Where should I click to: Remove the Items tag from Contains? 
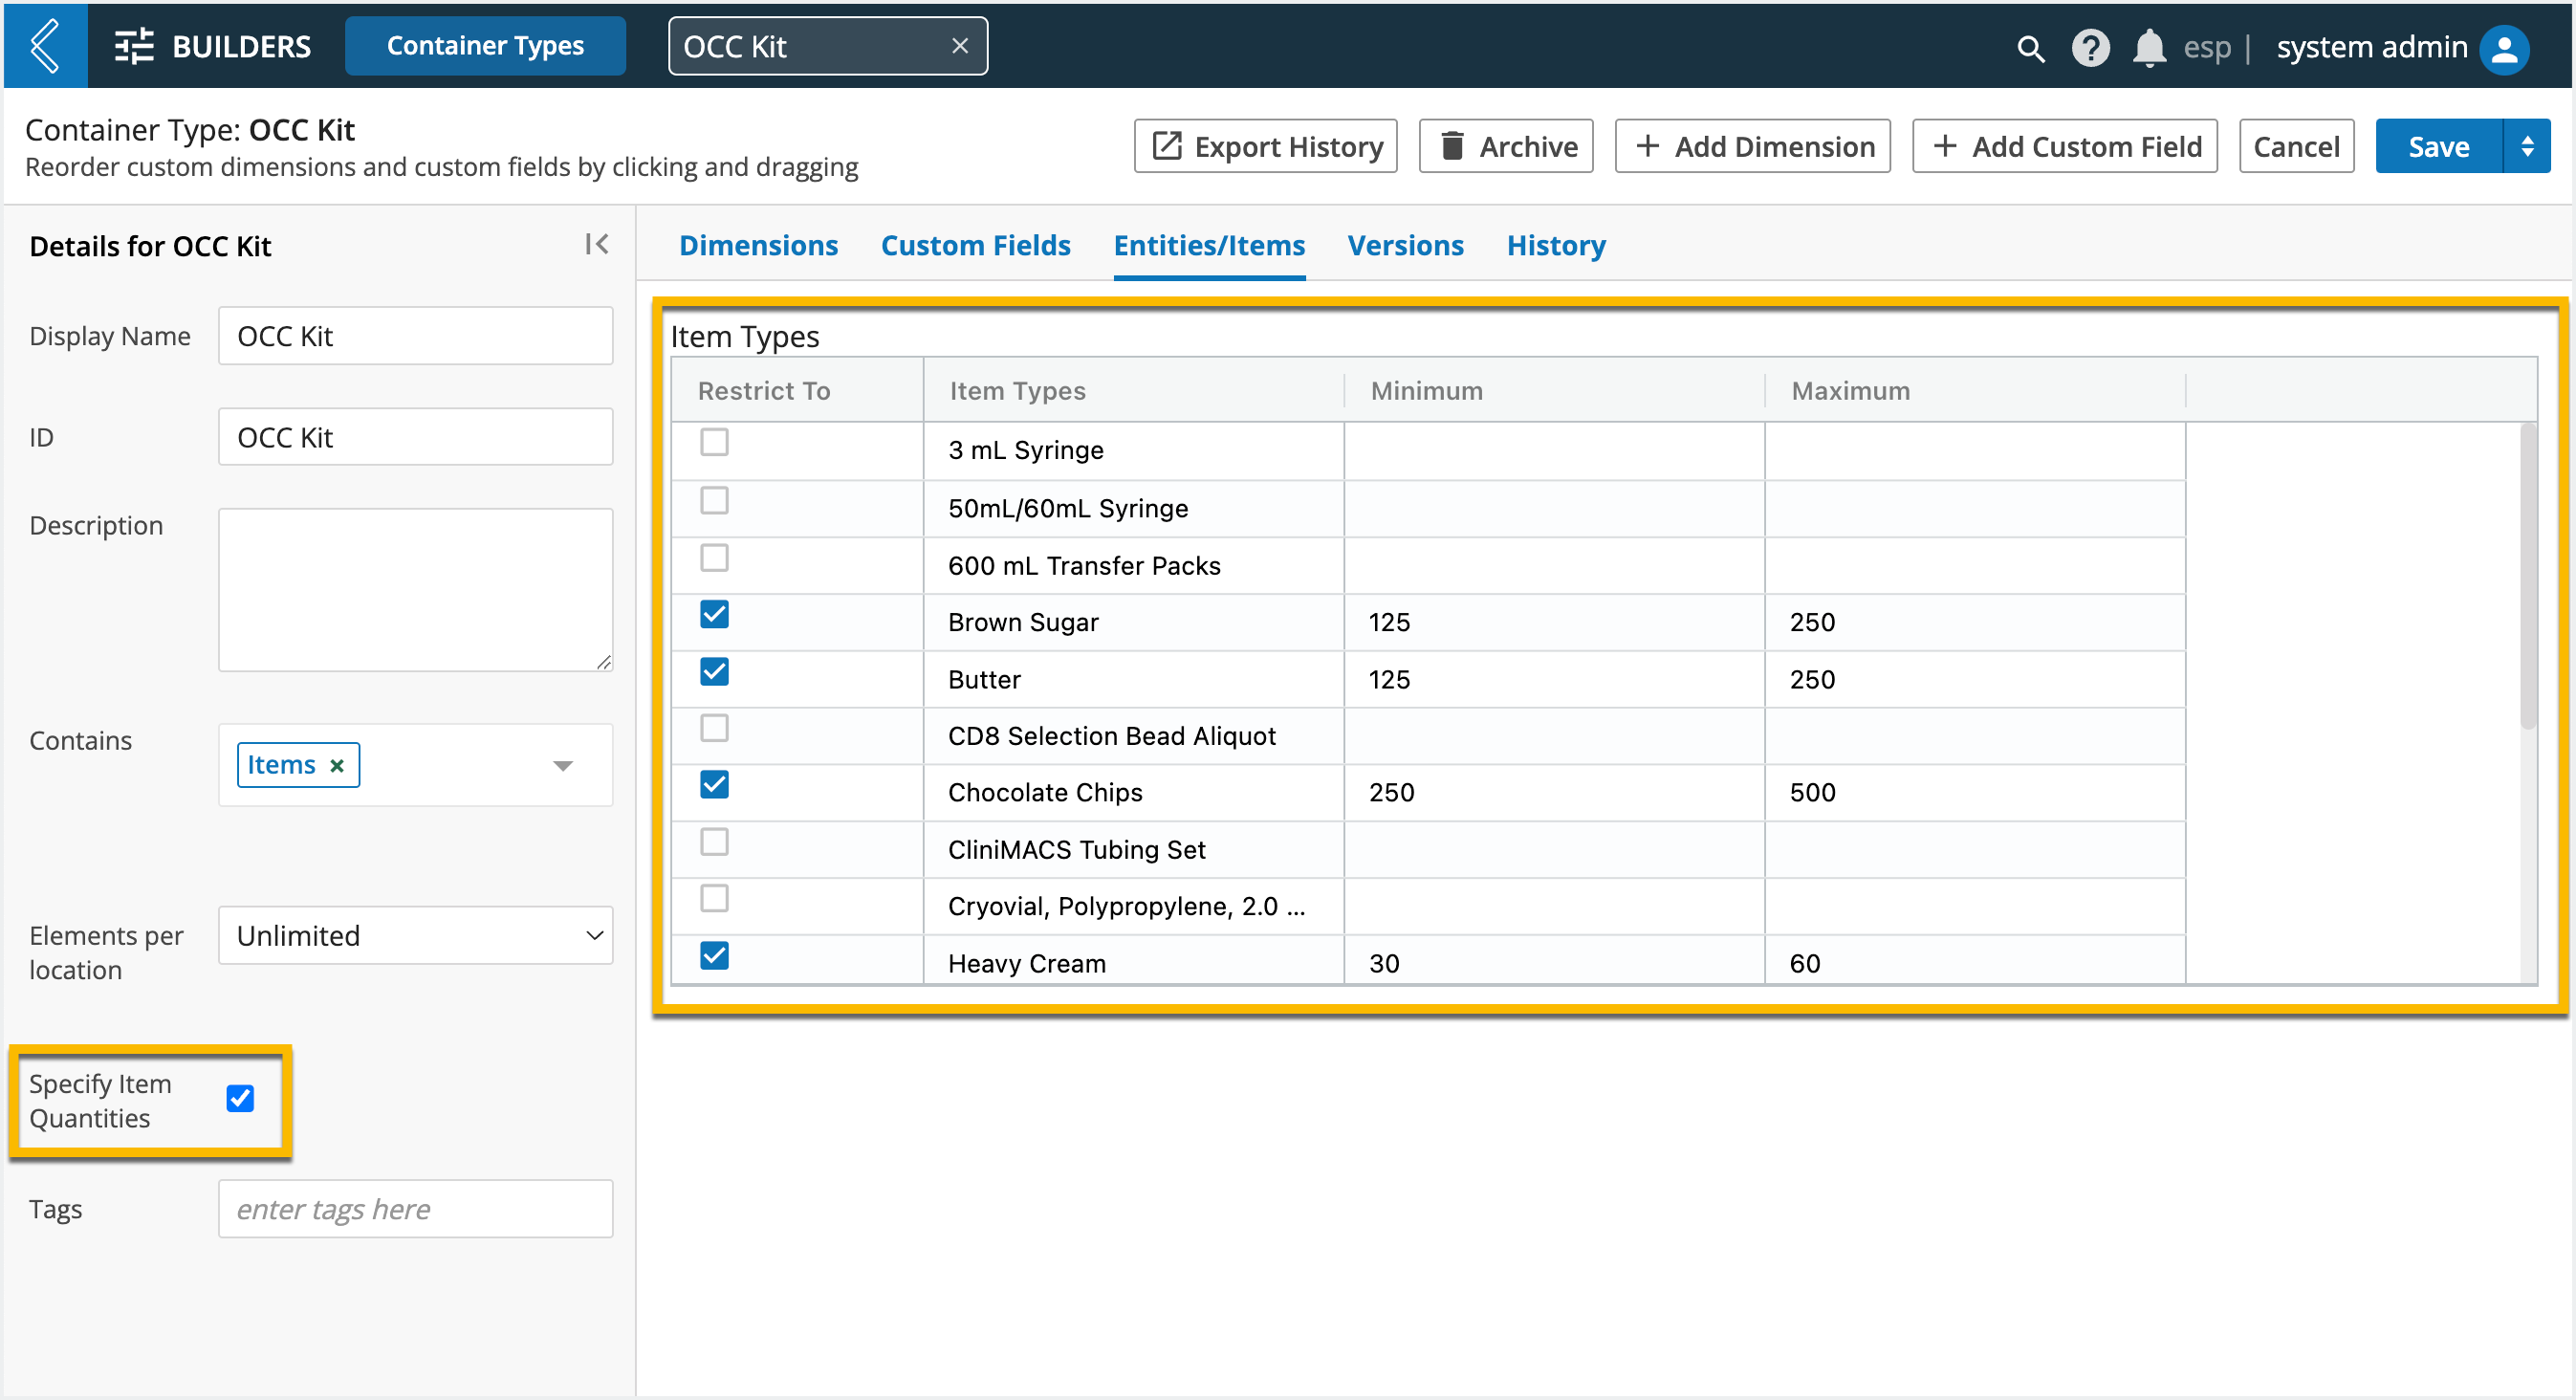pos(337,765)
